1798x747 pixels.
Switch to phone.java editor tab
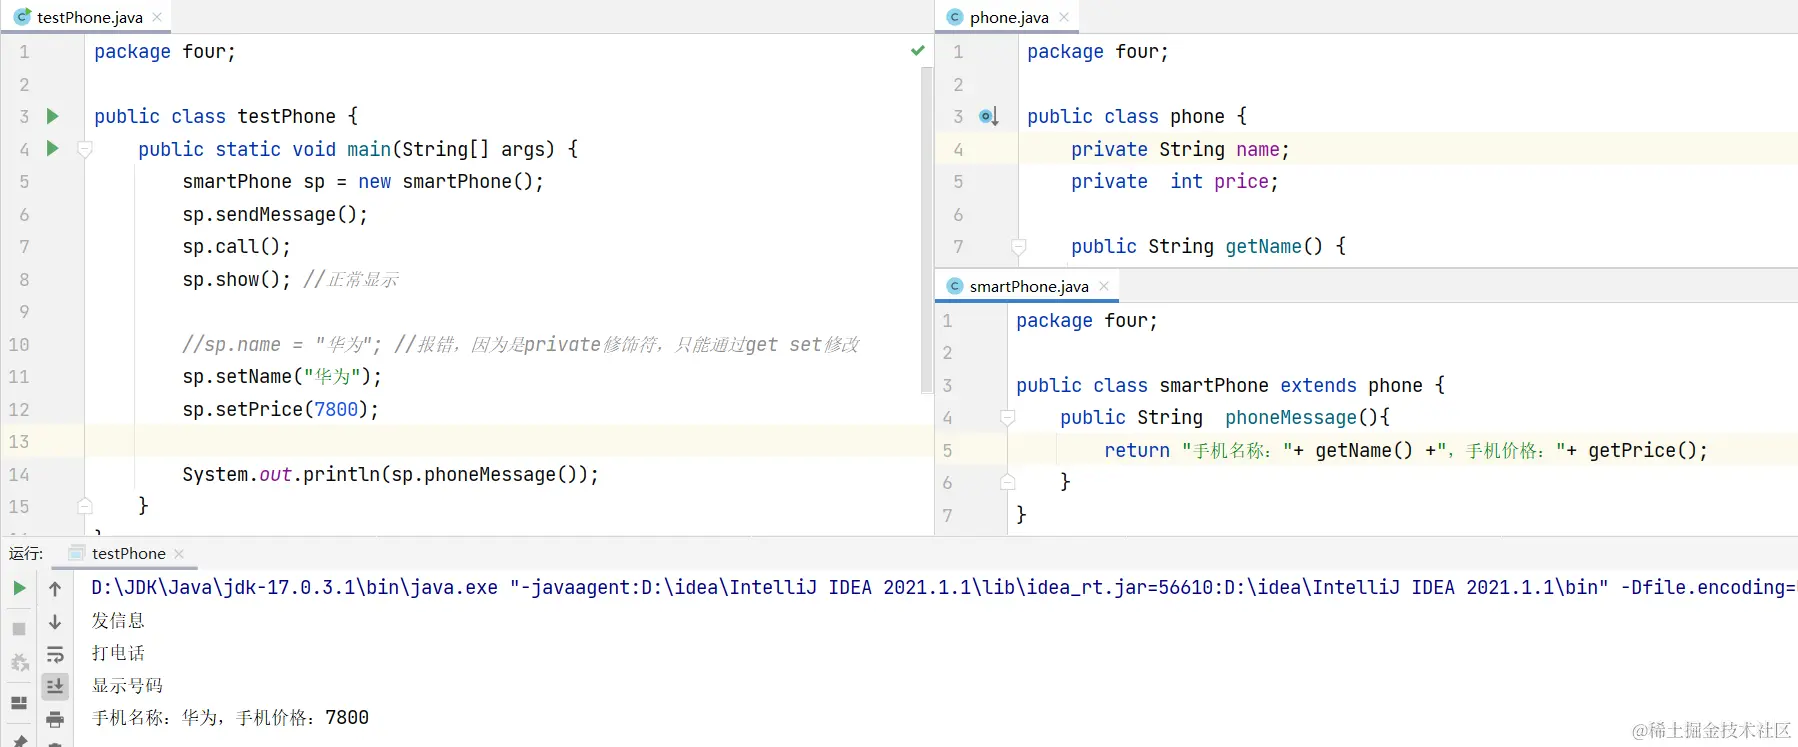coord(1009,17)
